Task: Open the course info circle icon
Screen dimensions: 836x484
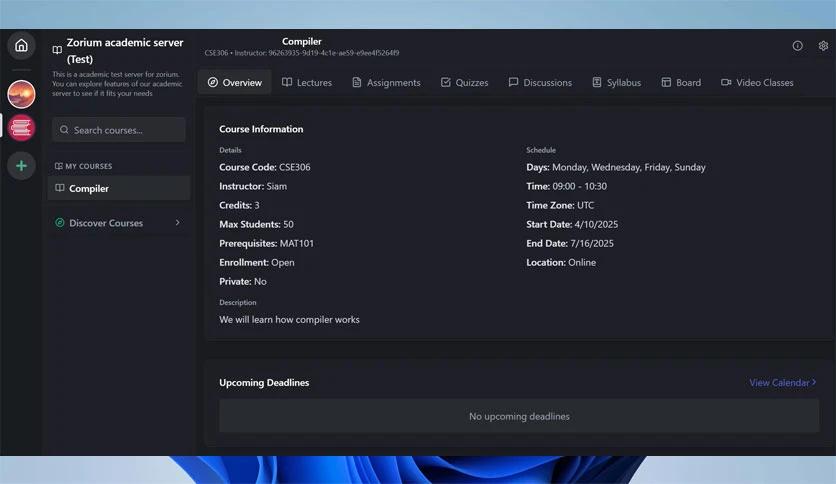Action: click(797, 46)
